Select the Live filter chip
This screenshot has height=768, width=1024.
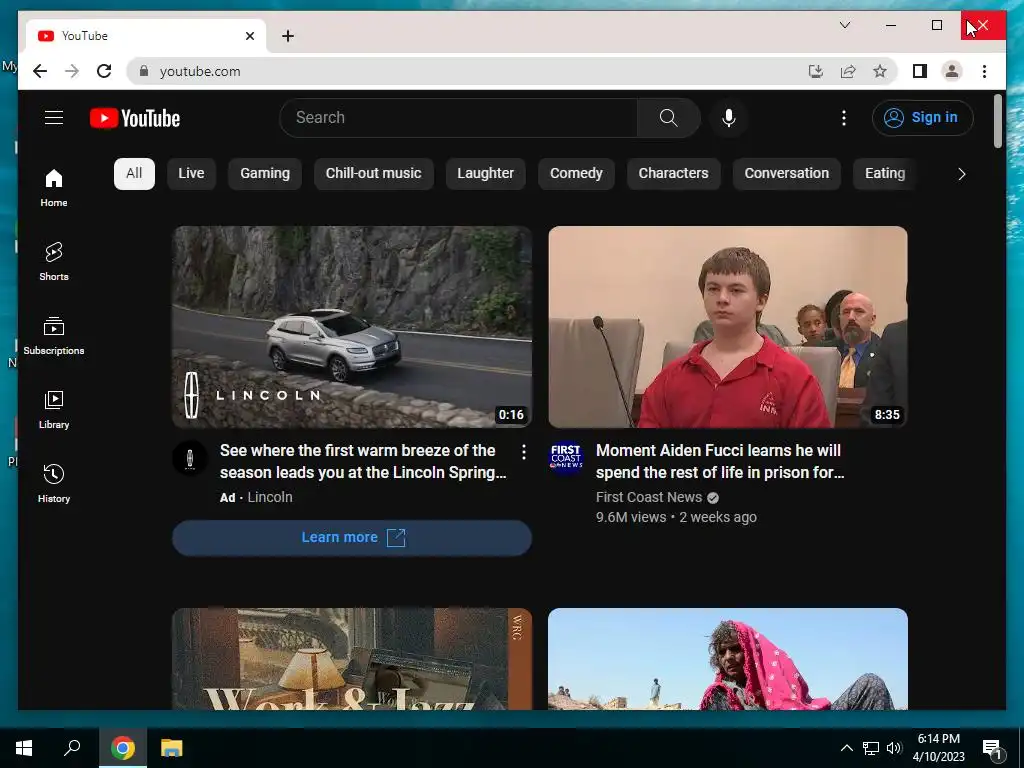(191, 174)
